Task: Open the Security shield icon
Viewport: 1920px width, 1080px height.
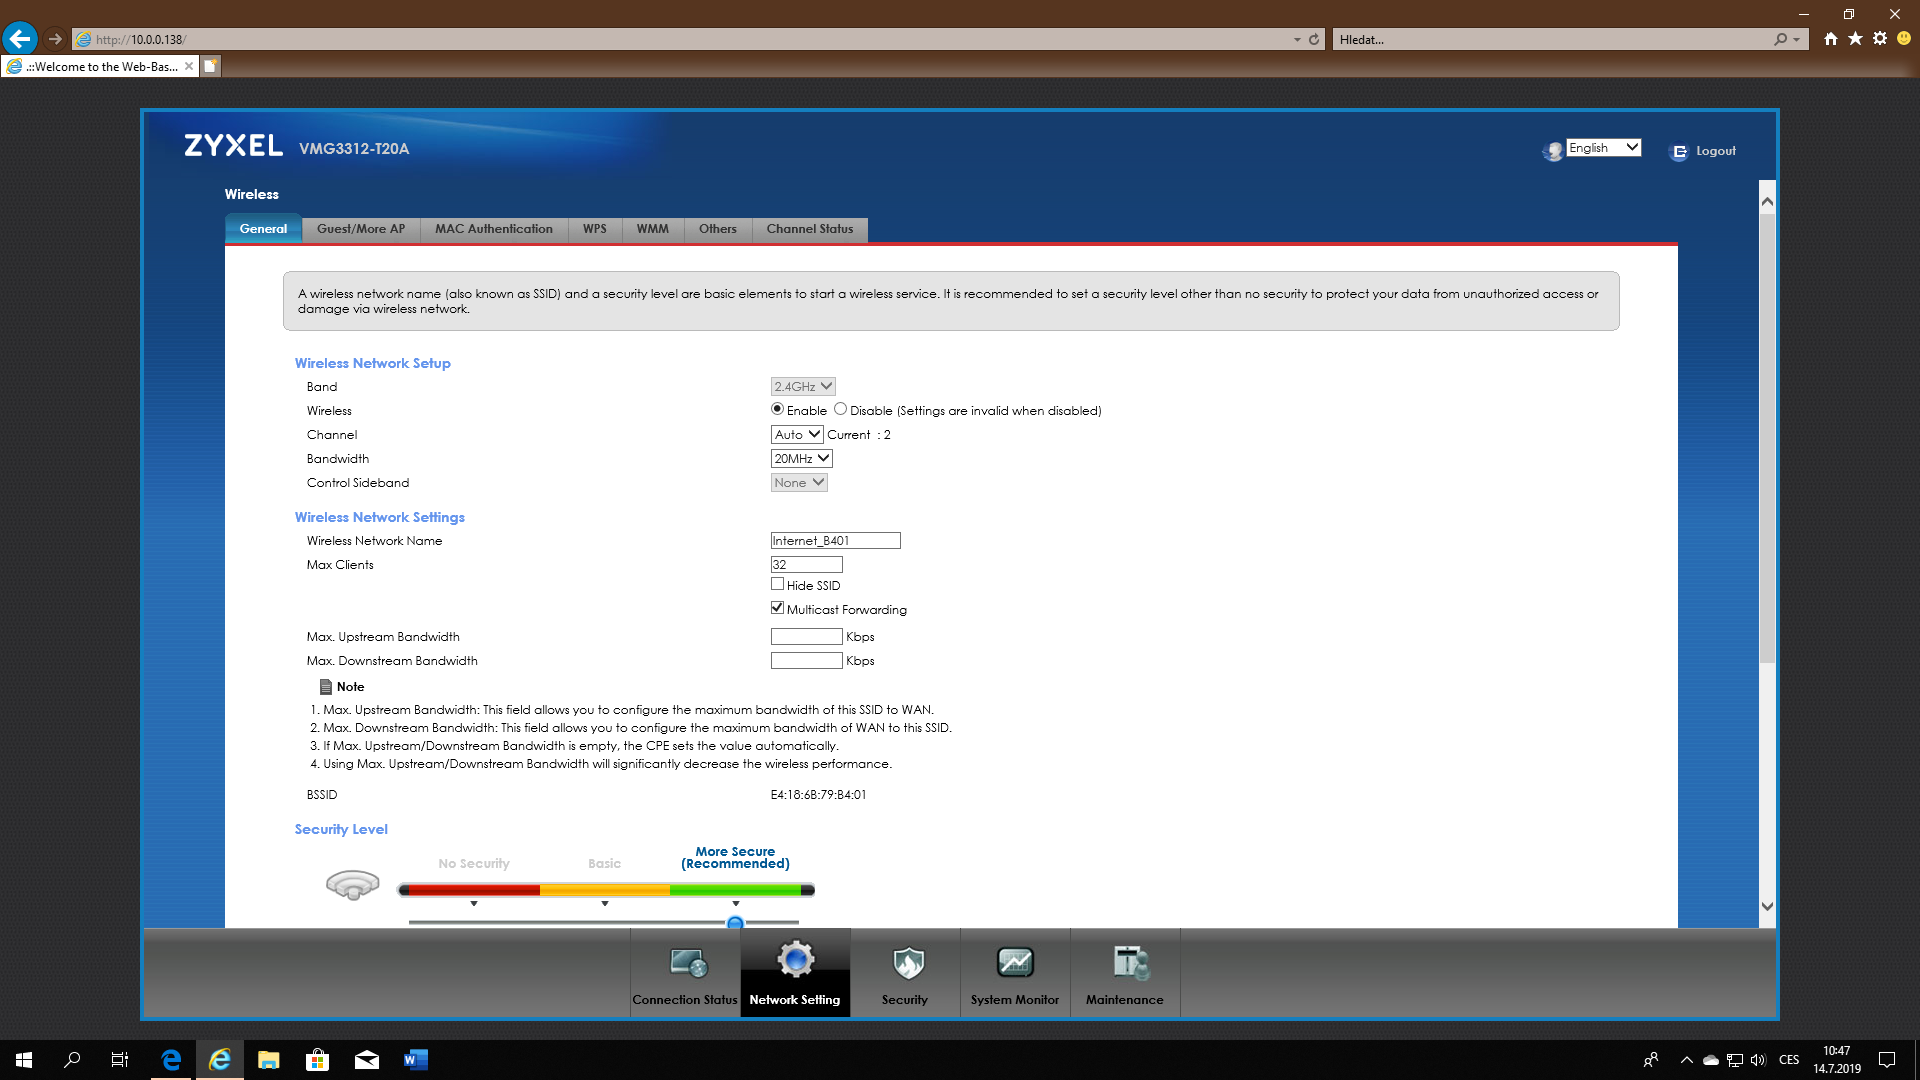Action: point(906,963)
